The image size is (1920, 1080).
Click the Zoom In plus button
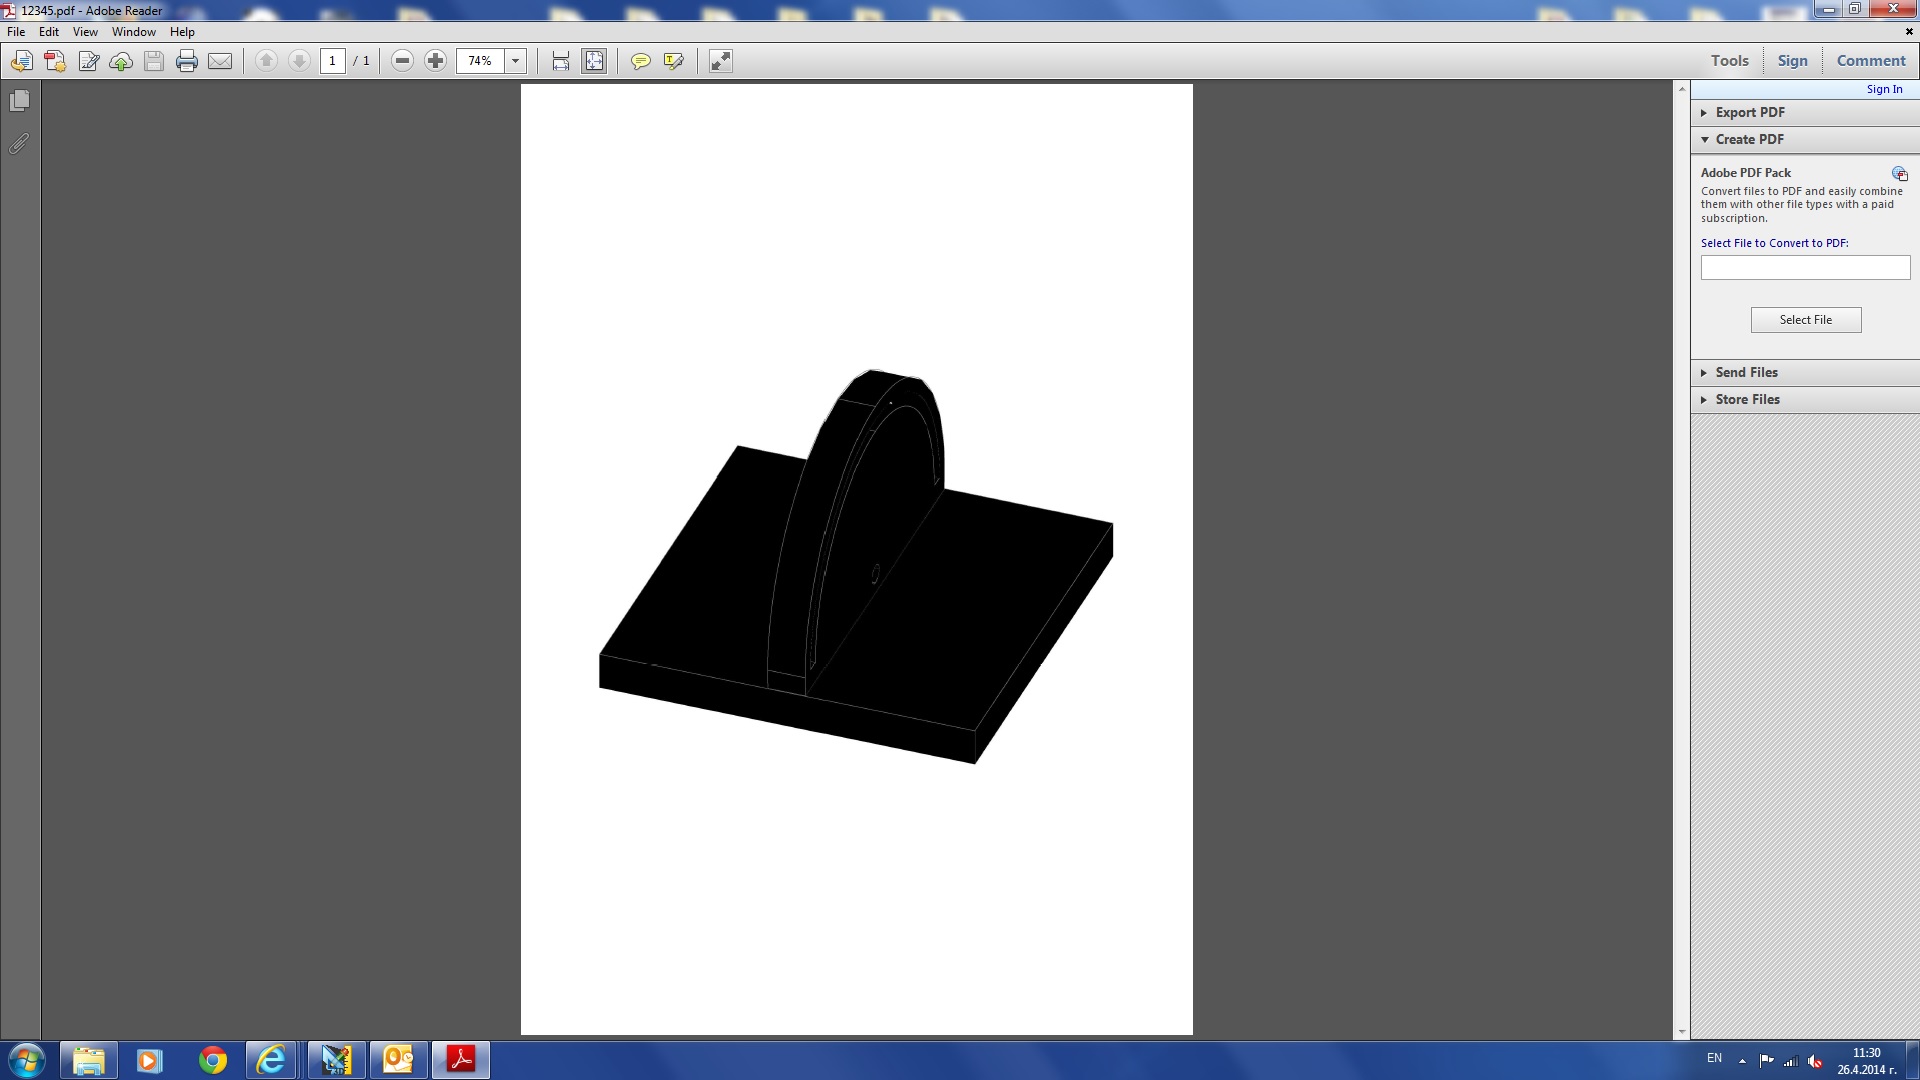(x=435, y=61)
